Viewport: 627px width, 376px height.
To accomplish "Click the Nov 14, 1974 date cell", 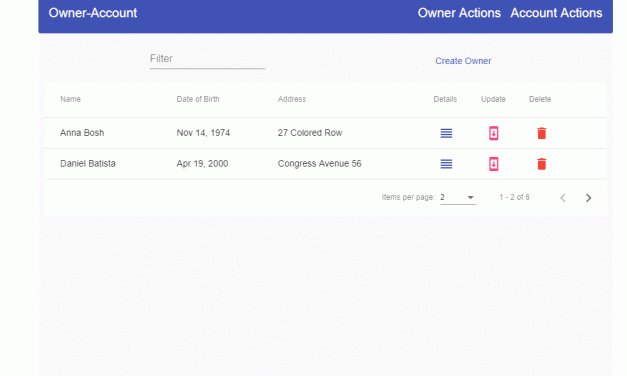I will tap(203, 133).
